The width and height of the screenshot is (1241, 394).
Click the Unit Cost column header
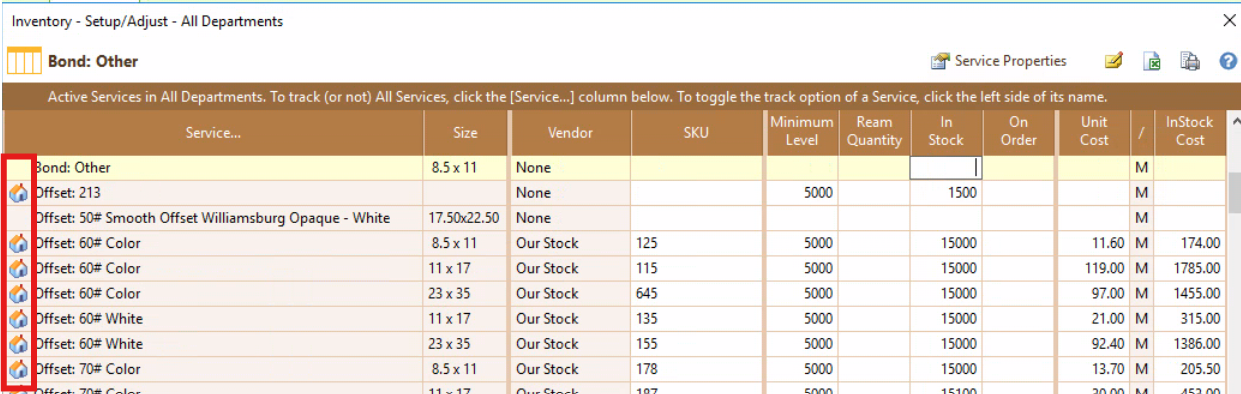pos(1094,132)
